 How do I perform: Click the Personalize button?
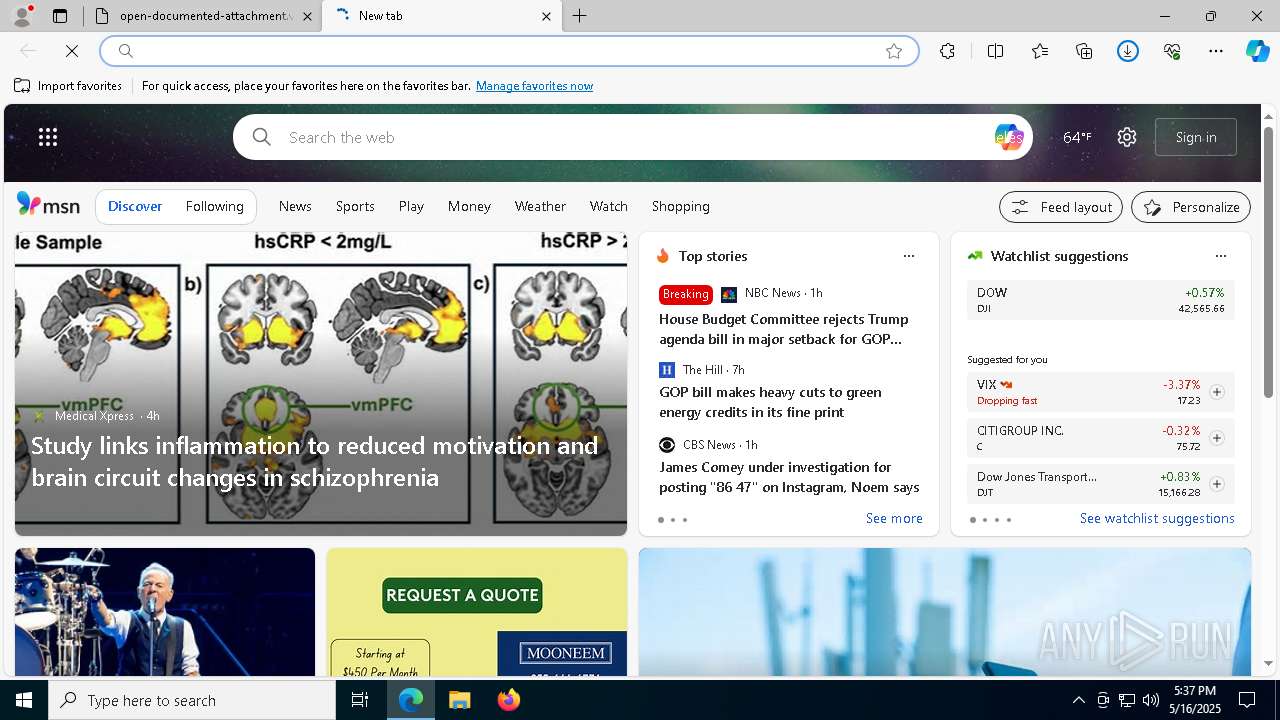pos(1191,207)
